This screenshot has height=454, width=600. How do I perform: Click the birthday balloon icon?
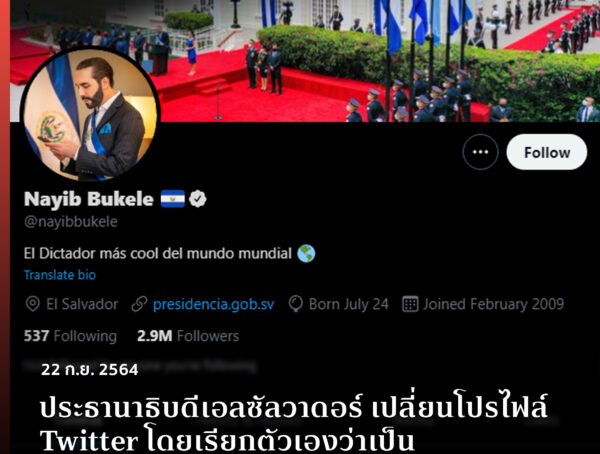click(295, 304)
